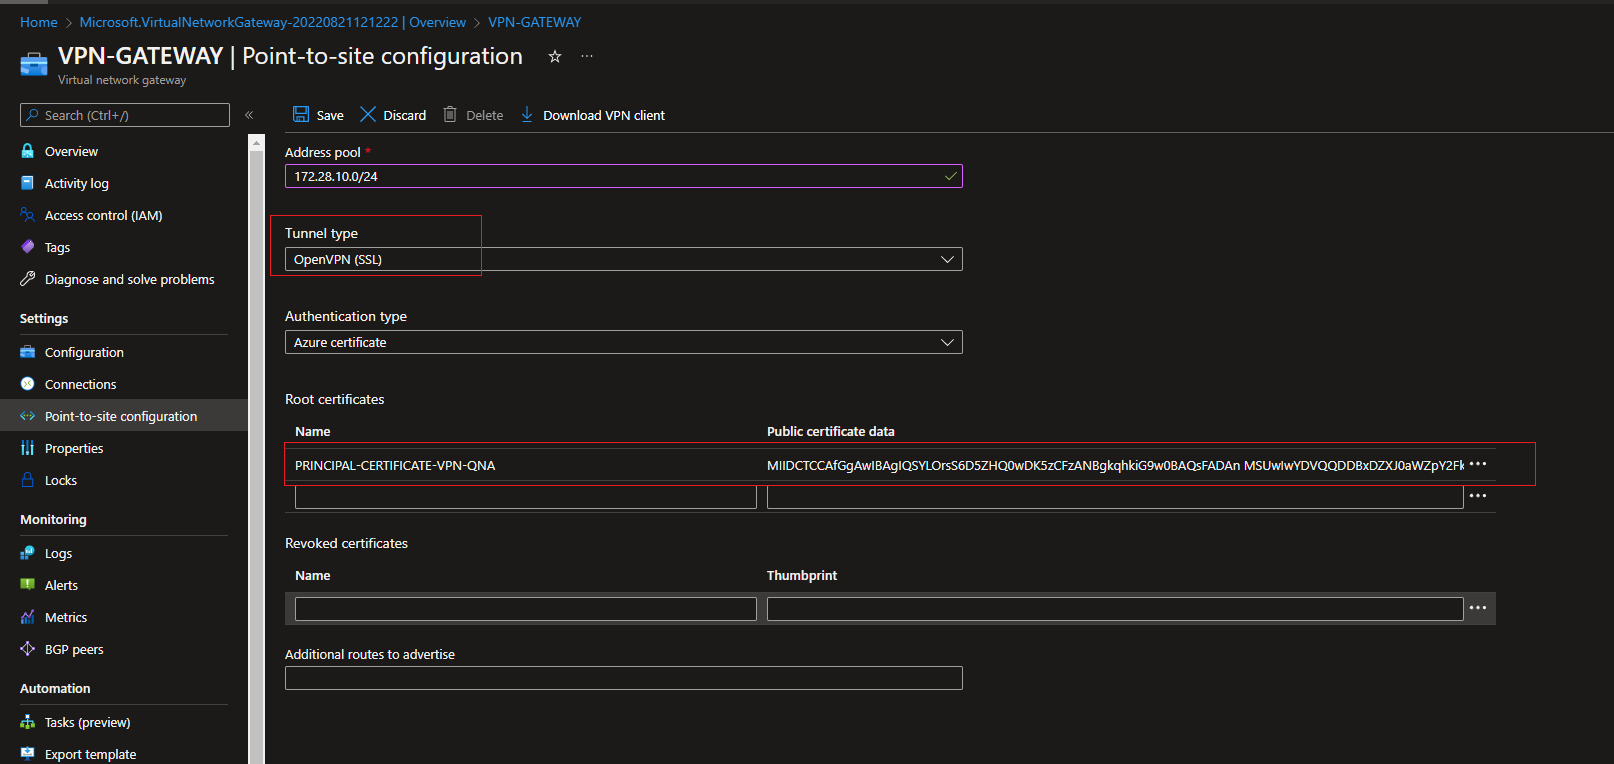
Task: Go to Home breadcrumb link
Action: [x=38, y=22]
